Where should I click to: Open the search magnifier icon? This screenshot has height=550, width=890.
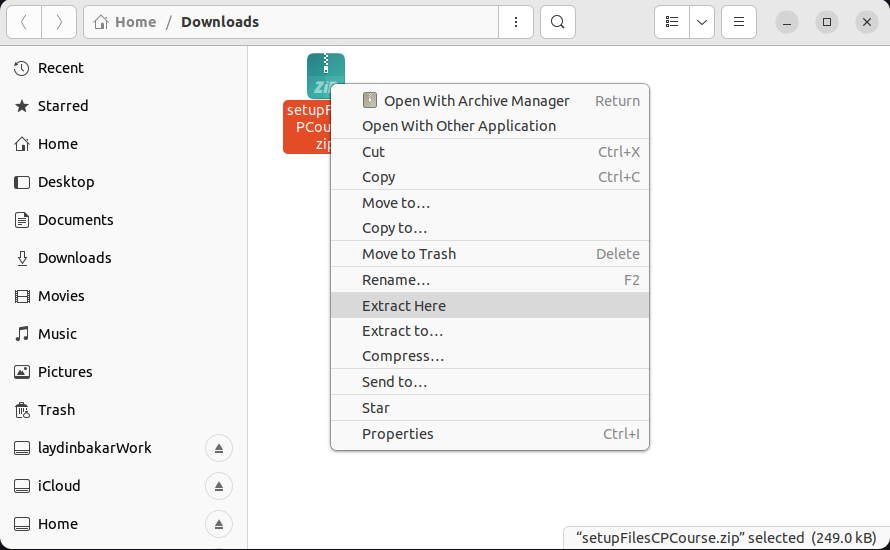pos(558,22)
